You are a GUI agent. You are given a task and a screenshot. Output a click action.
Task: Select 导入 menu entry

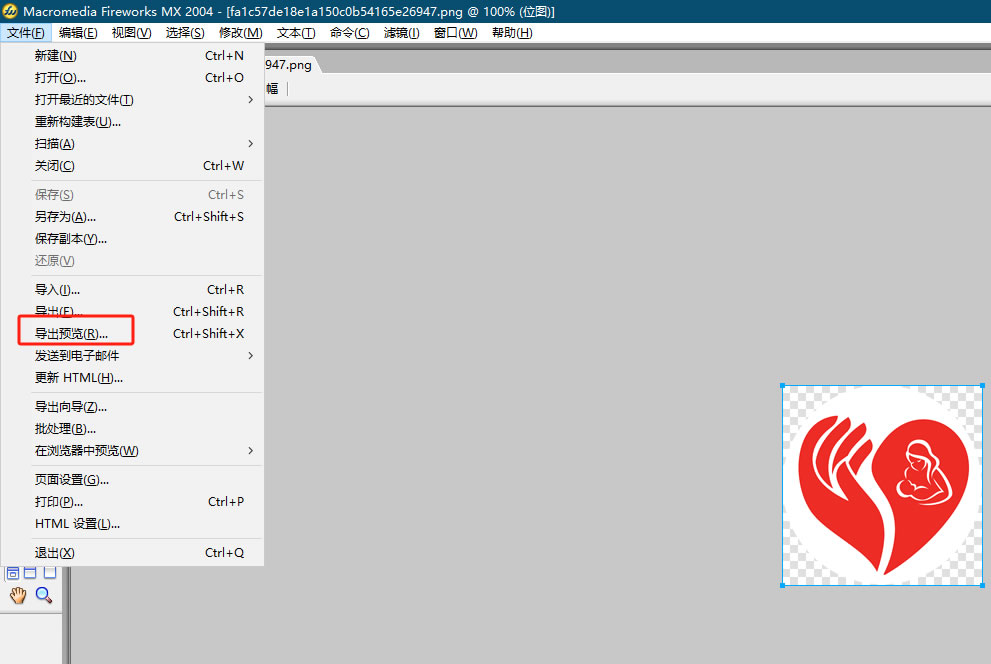(x=57, y=290)
